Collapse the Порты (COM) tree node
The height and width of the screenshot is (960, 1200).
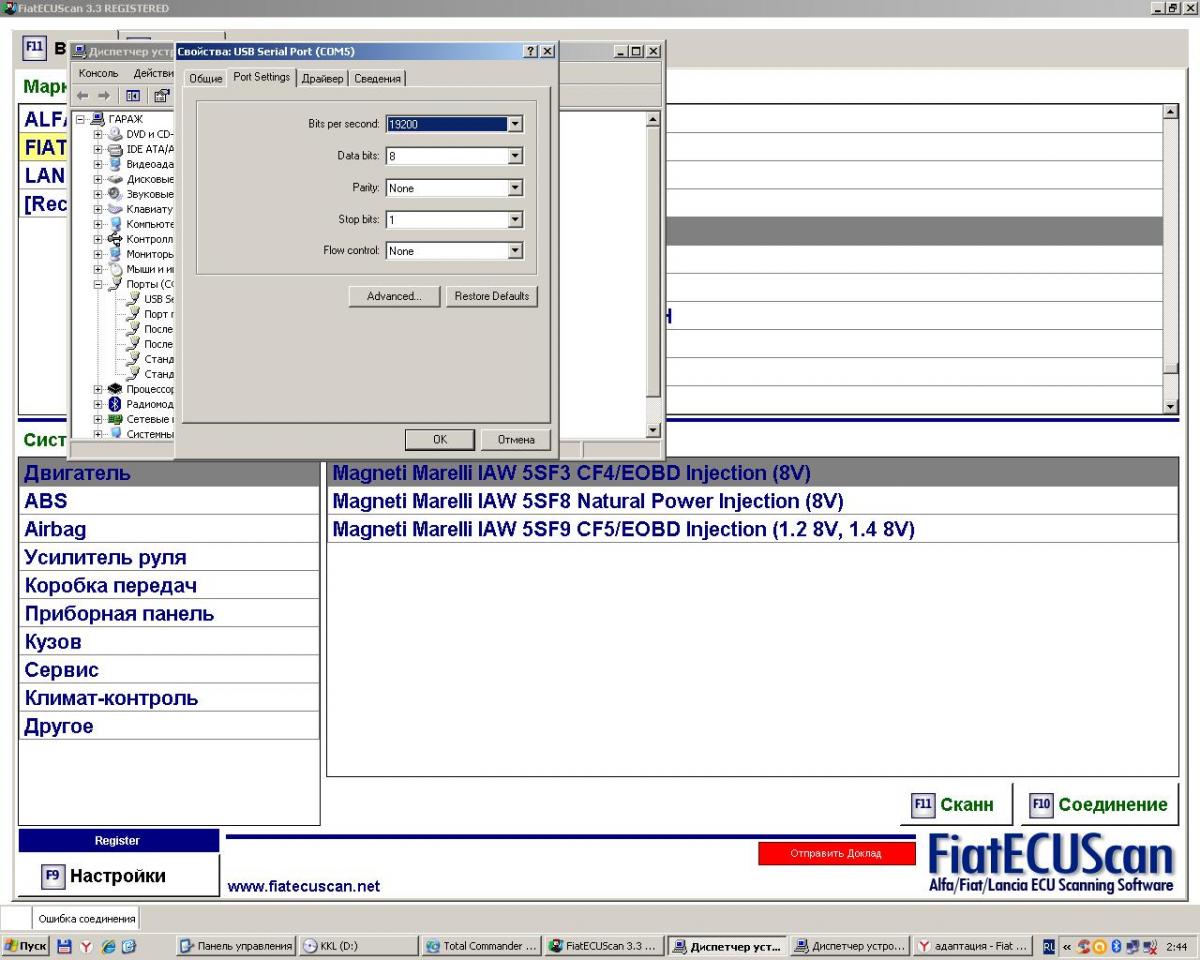point(99,284)
